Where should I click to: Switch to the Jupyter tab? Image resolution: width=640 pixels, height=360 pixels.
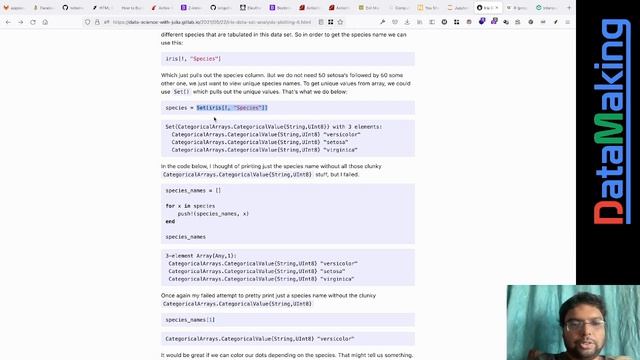coord(458,8)
